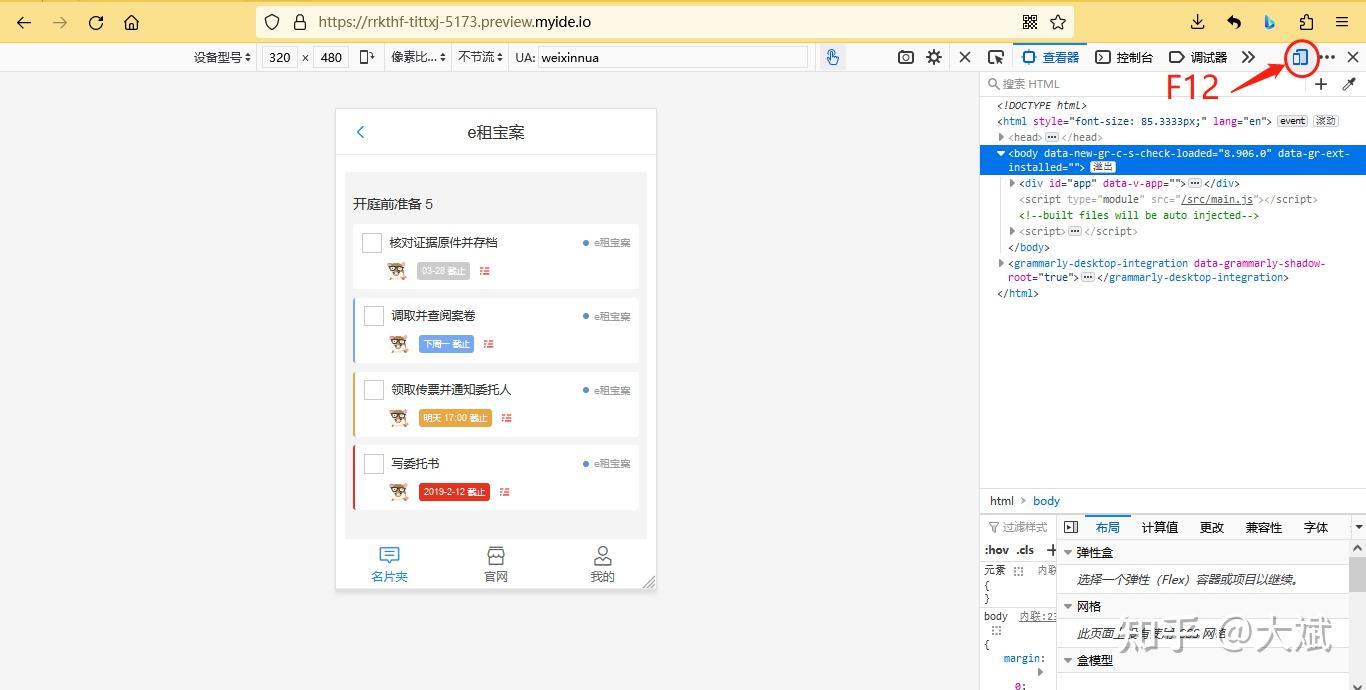This screenshot has height=690, width=1366.
Task: Open the browser home page icon
Action: [x=131, y=22]
